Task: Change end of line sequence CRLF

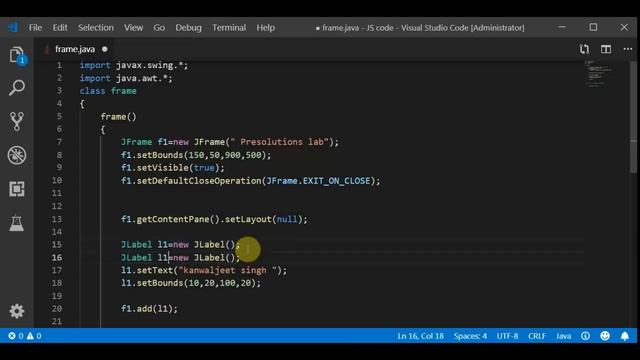Action: (537, 336)
